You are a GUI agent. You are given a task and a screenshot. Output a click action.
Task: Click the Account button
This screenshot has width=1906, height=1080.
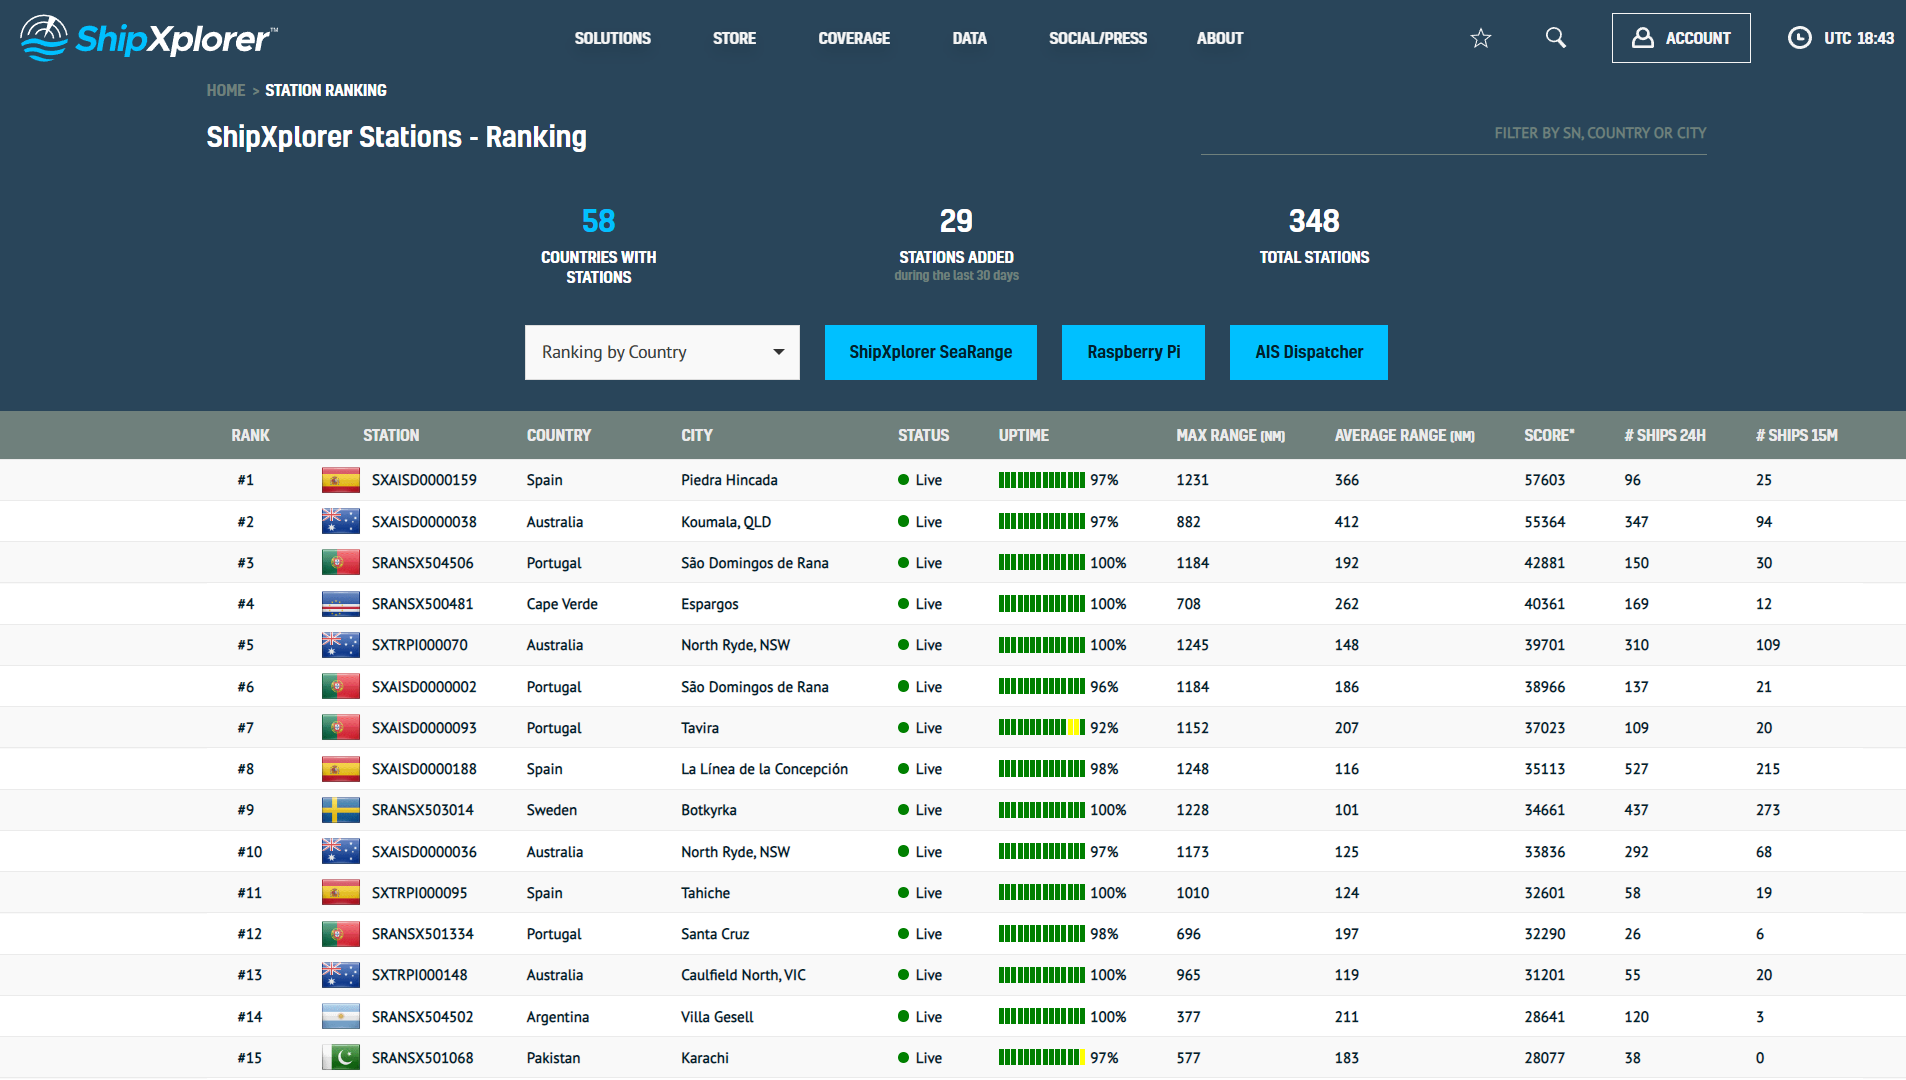[1681, 38]
